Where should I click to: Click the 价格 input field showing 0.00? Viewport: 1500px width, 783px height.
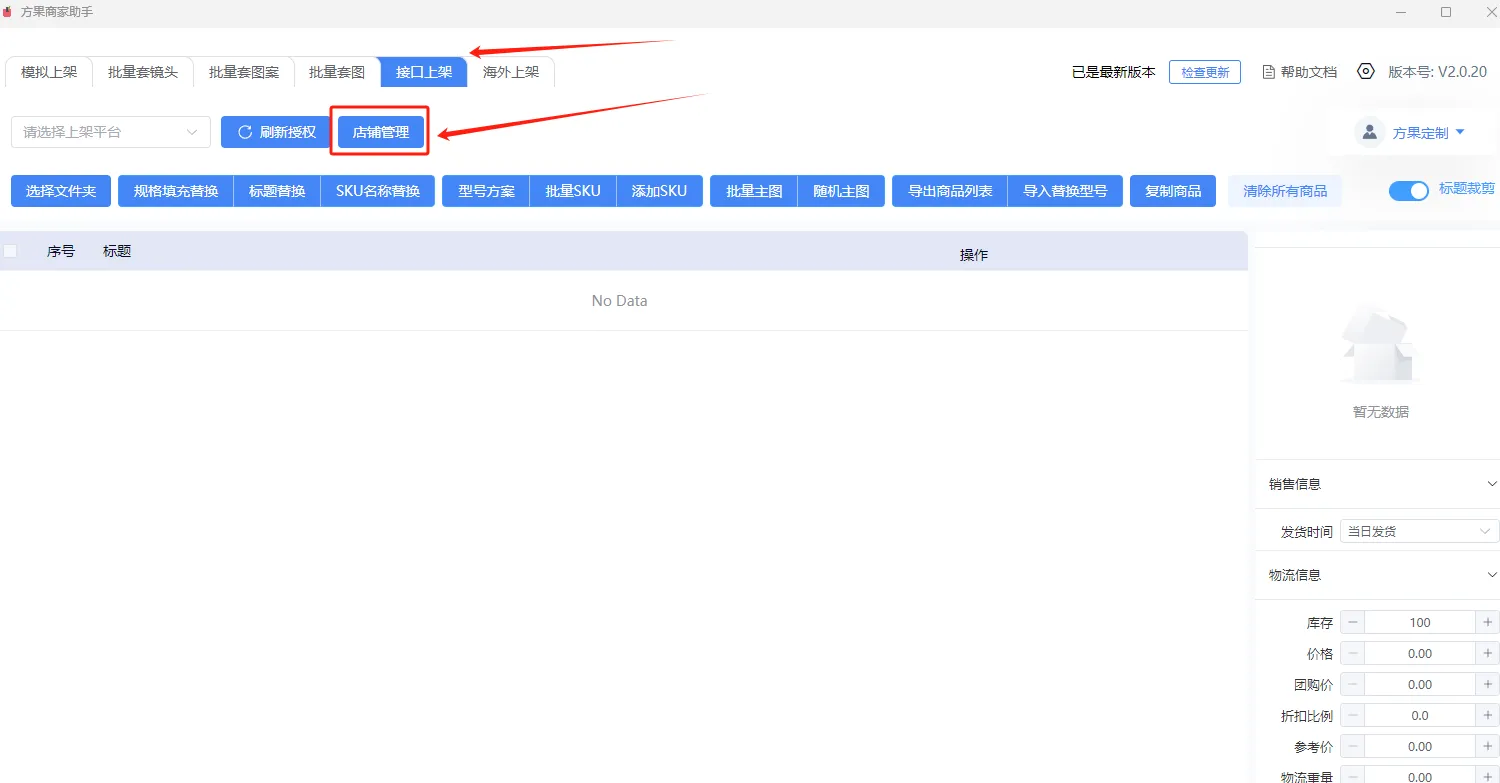[x=1420, y=653]
